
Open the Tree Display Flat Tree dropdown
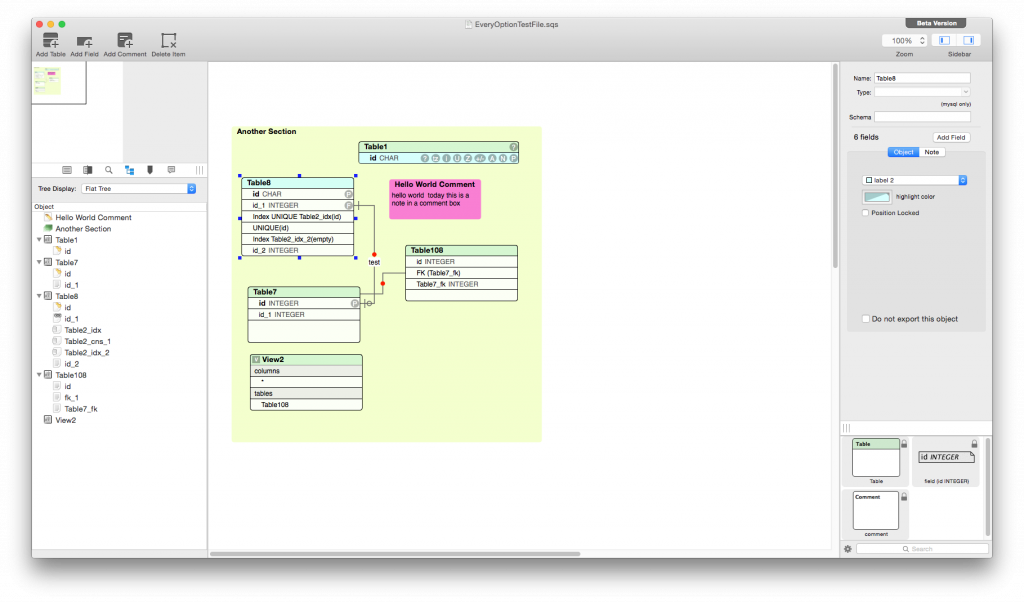pos(139,188)
